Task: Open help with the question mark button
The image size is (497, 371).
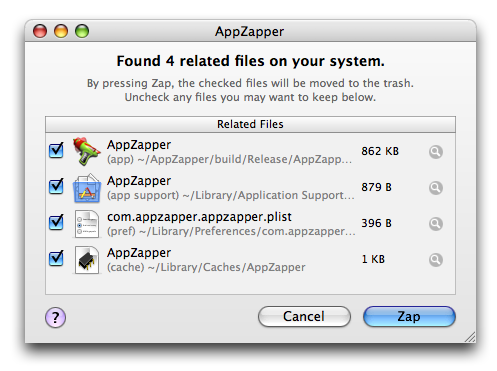Action: pyautogui.click(x=55, y=317)
